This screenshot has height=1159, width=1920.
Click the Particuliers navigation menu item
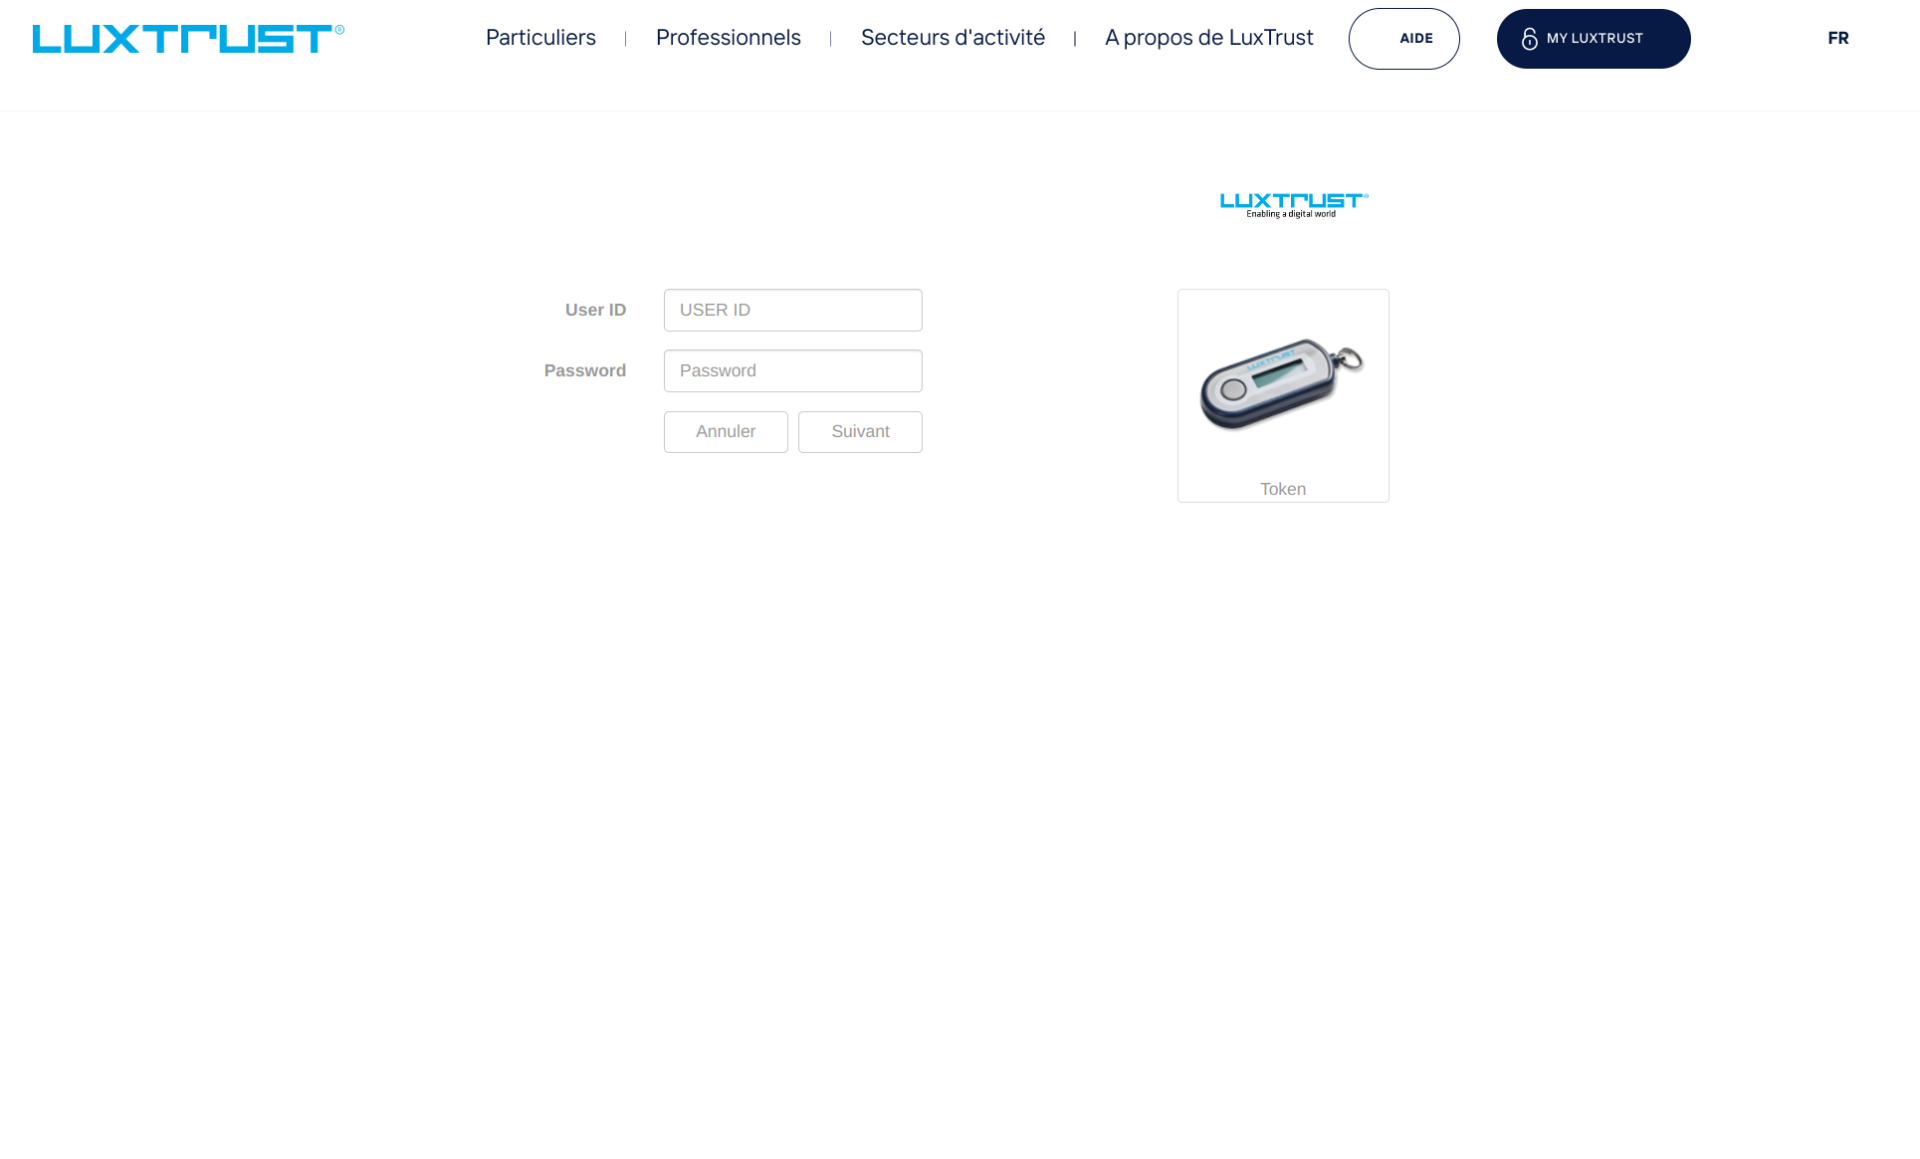coord(542,38)
